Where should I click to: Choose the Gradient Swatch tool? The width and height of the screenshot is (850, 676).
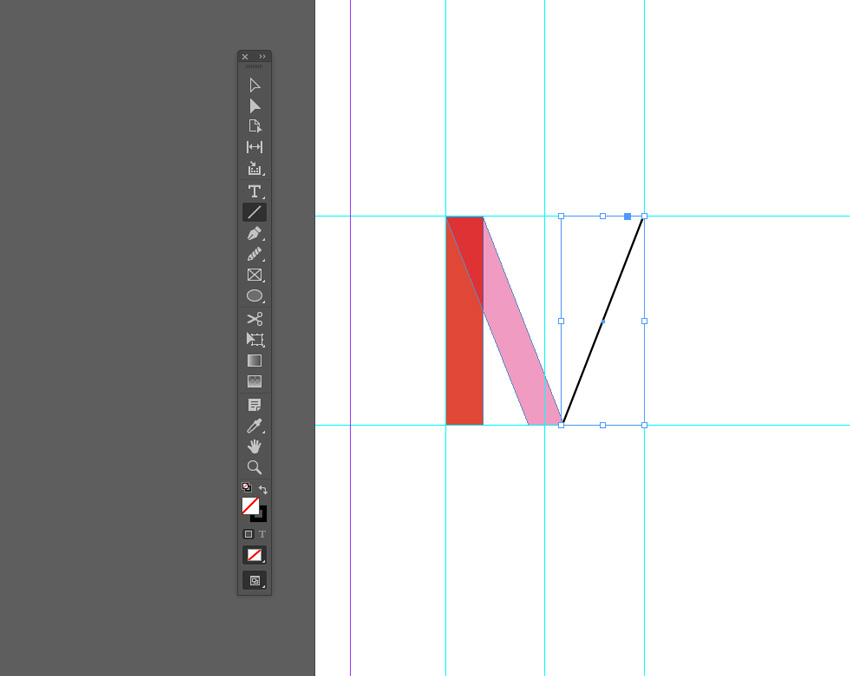254,360
